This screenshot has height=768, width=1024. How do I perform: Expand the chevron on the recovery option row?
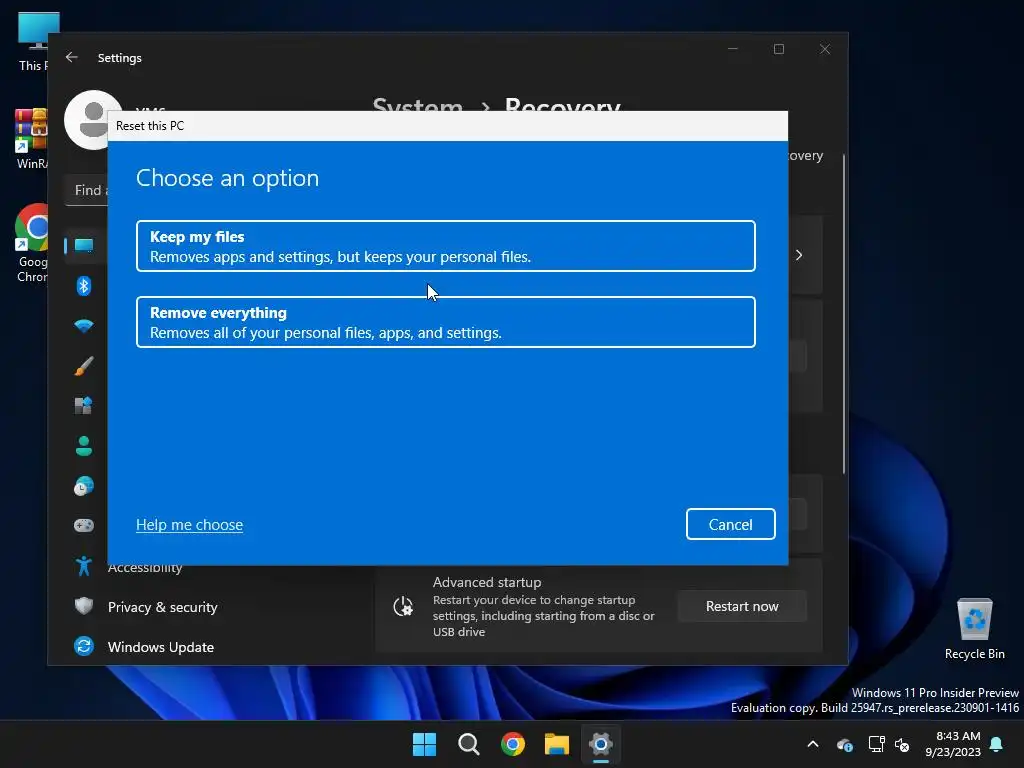pos(799,255)
